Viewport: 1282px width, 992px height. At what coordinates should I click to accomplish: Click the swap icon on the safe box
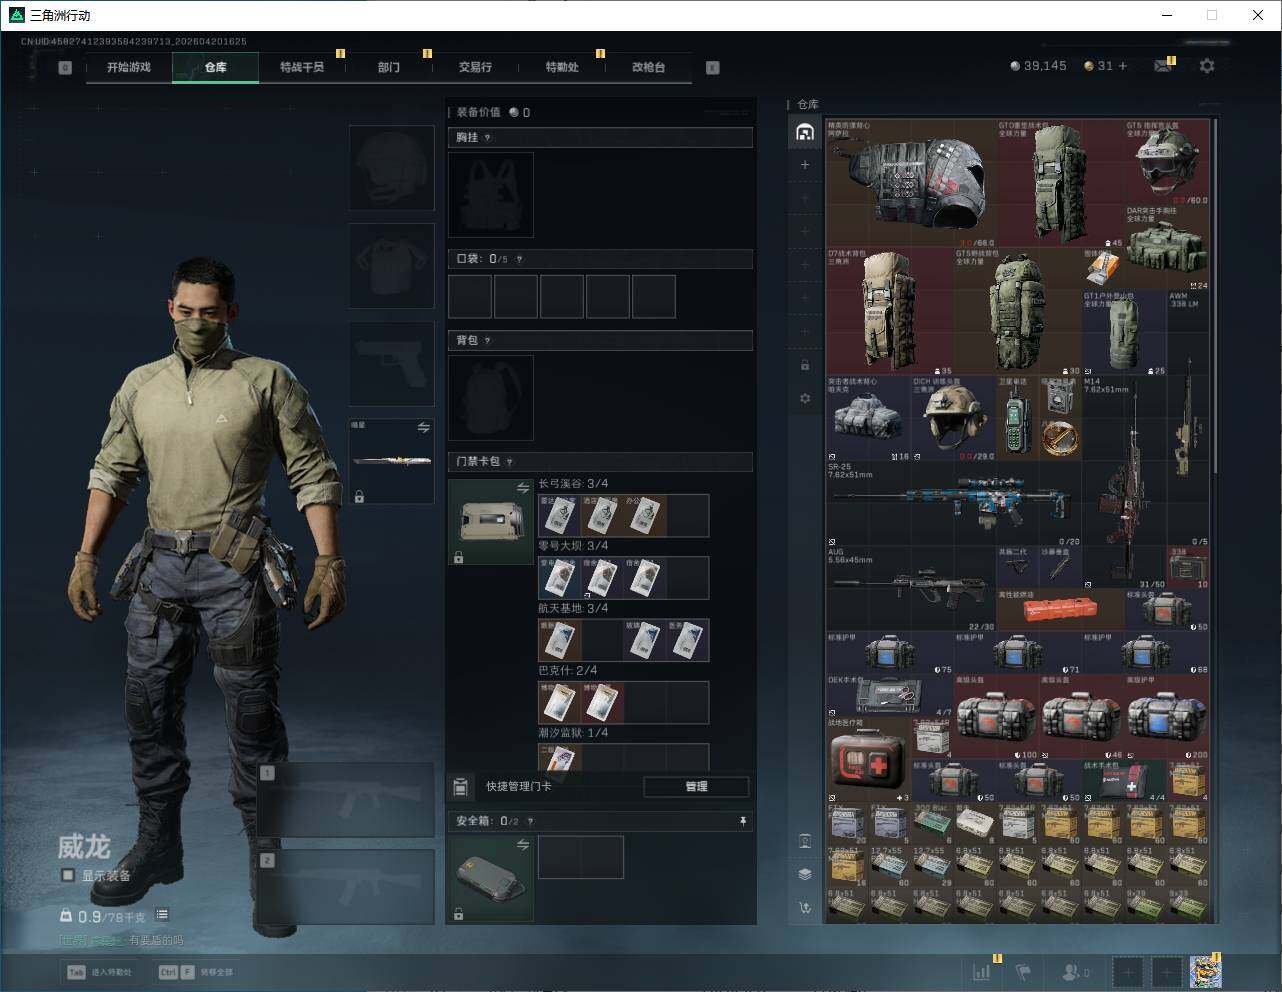click(x=522, y=845)
